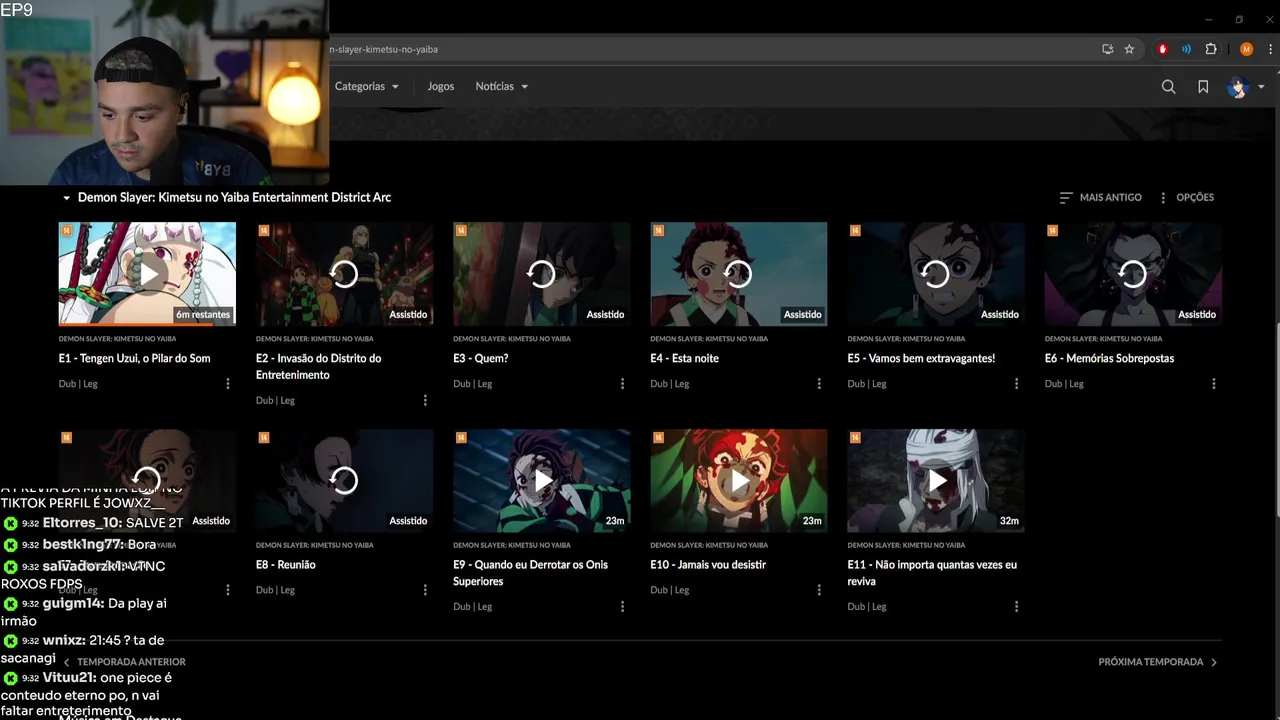Open the Crunchyroll search icon
1280x720 pixels.
pyautogui.click(x=1168, y=87)
